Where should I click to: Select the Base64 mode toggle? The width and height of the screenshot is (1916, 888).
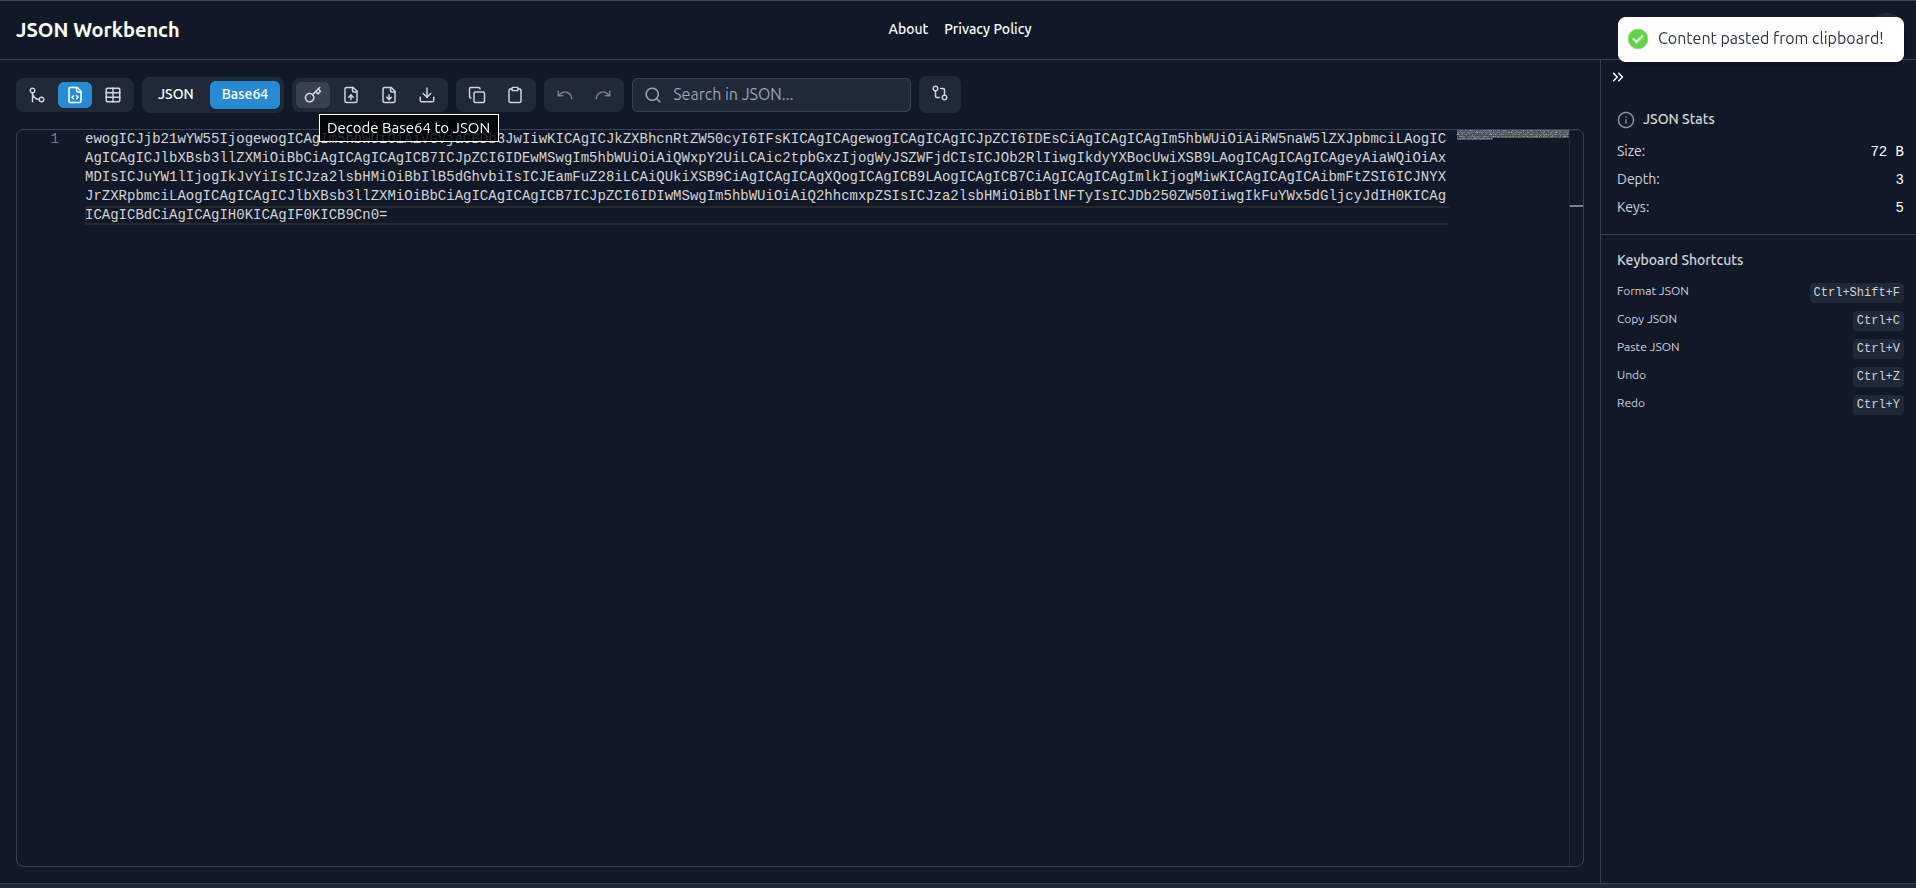[245, 95]
